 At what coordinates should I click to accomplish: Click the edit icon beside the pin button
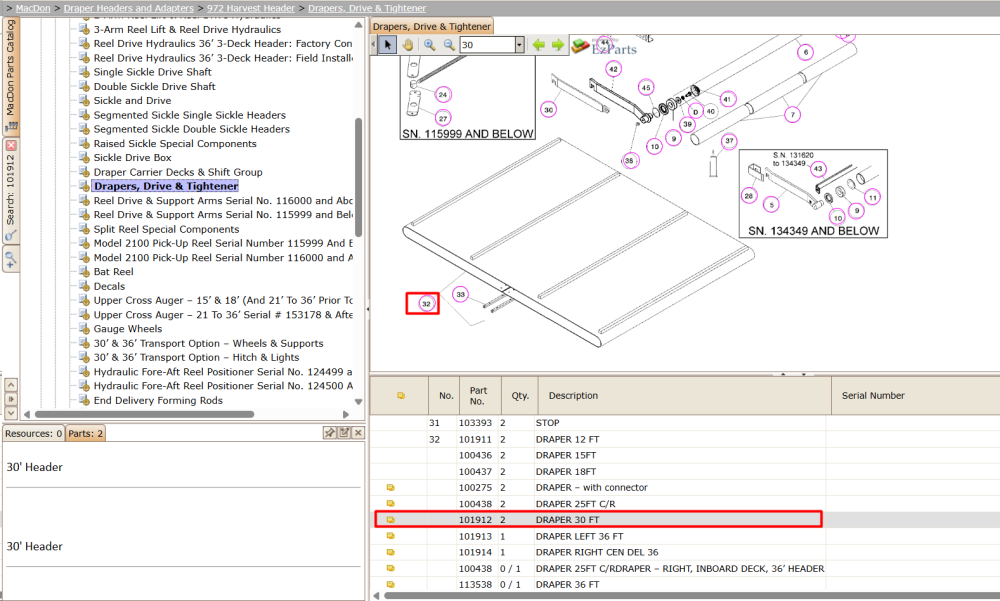(x=344, y=433)
